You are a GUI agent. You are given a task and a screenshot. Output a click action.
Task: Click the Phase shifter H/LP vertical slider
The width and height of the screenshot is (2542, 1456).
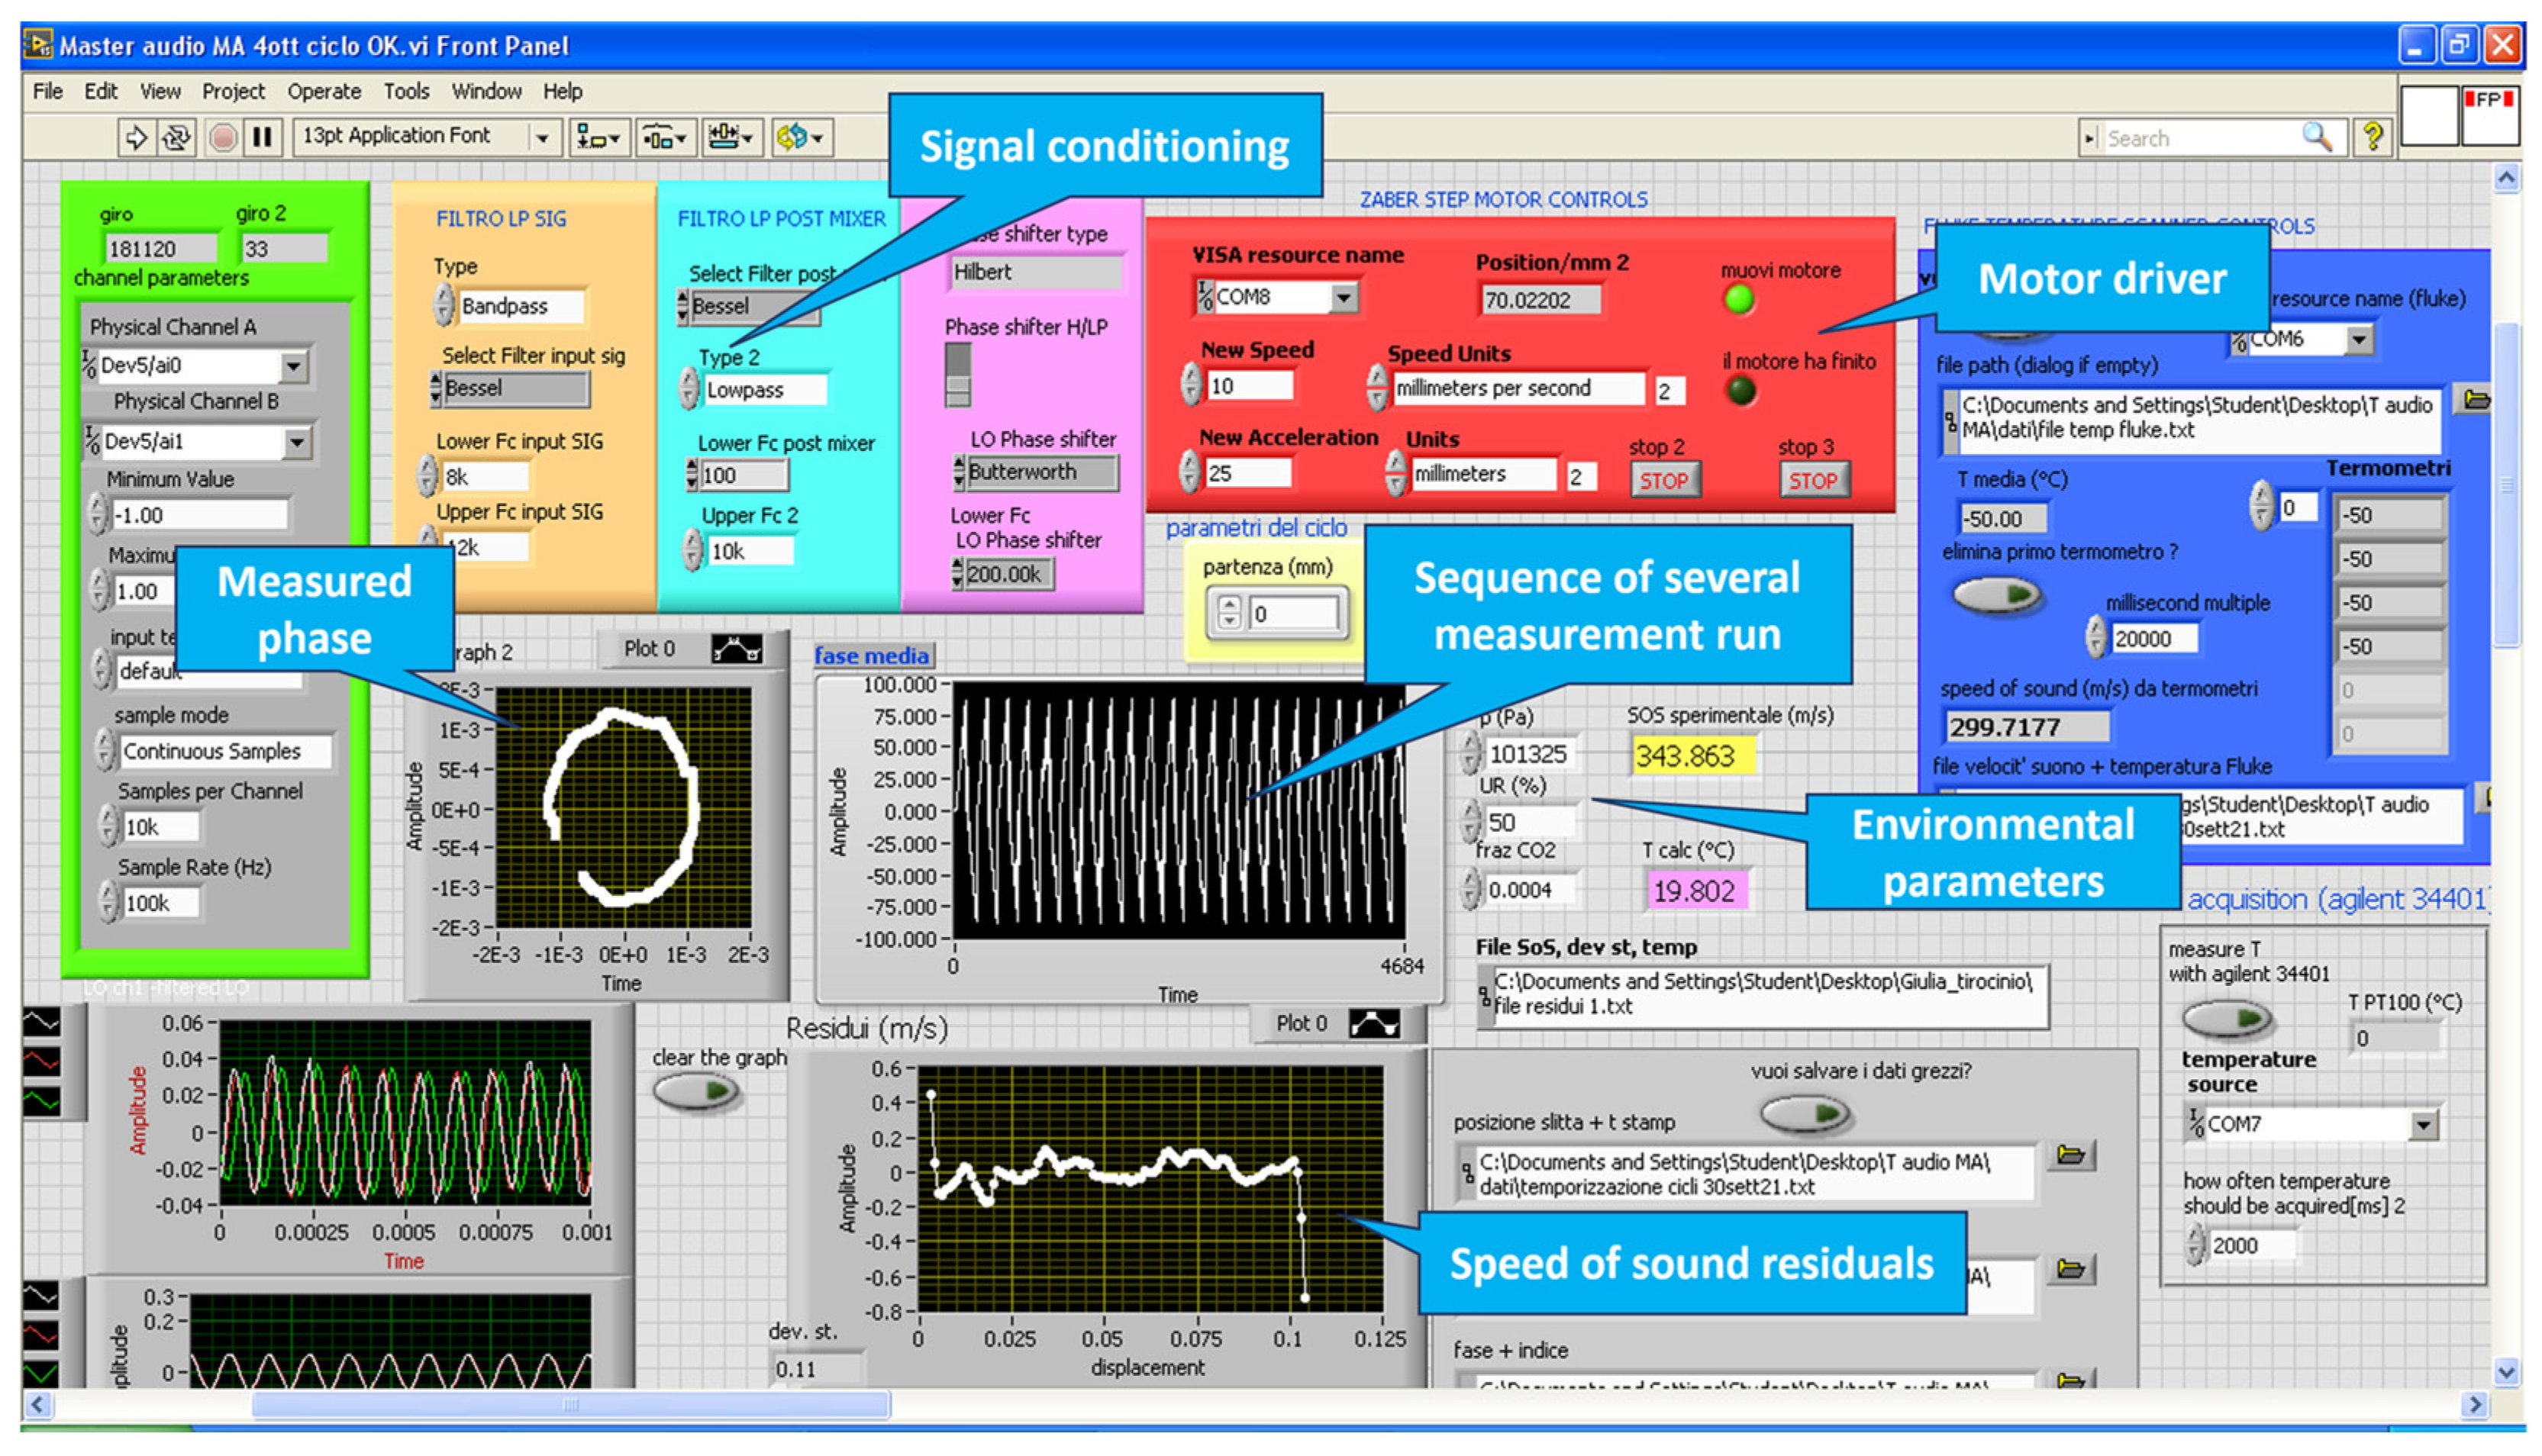[958, 375]
